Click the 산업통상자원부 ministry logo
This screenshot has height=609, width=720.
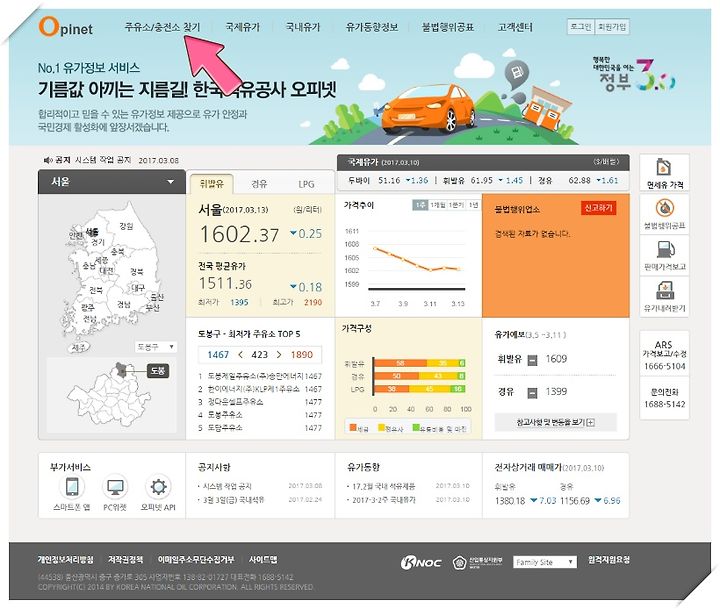click(x=478, y=562)
